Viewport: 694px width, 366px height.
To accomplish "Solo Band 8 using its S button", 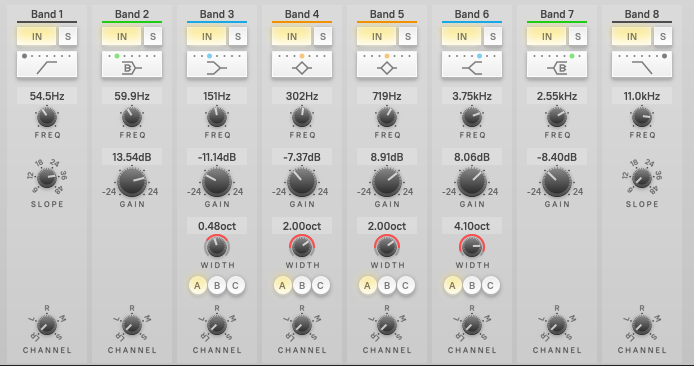I will coord(663,36).
